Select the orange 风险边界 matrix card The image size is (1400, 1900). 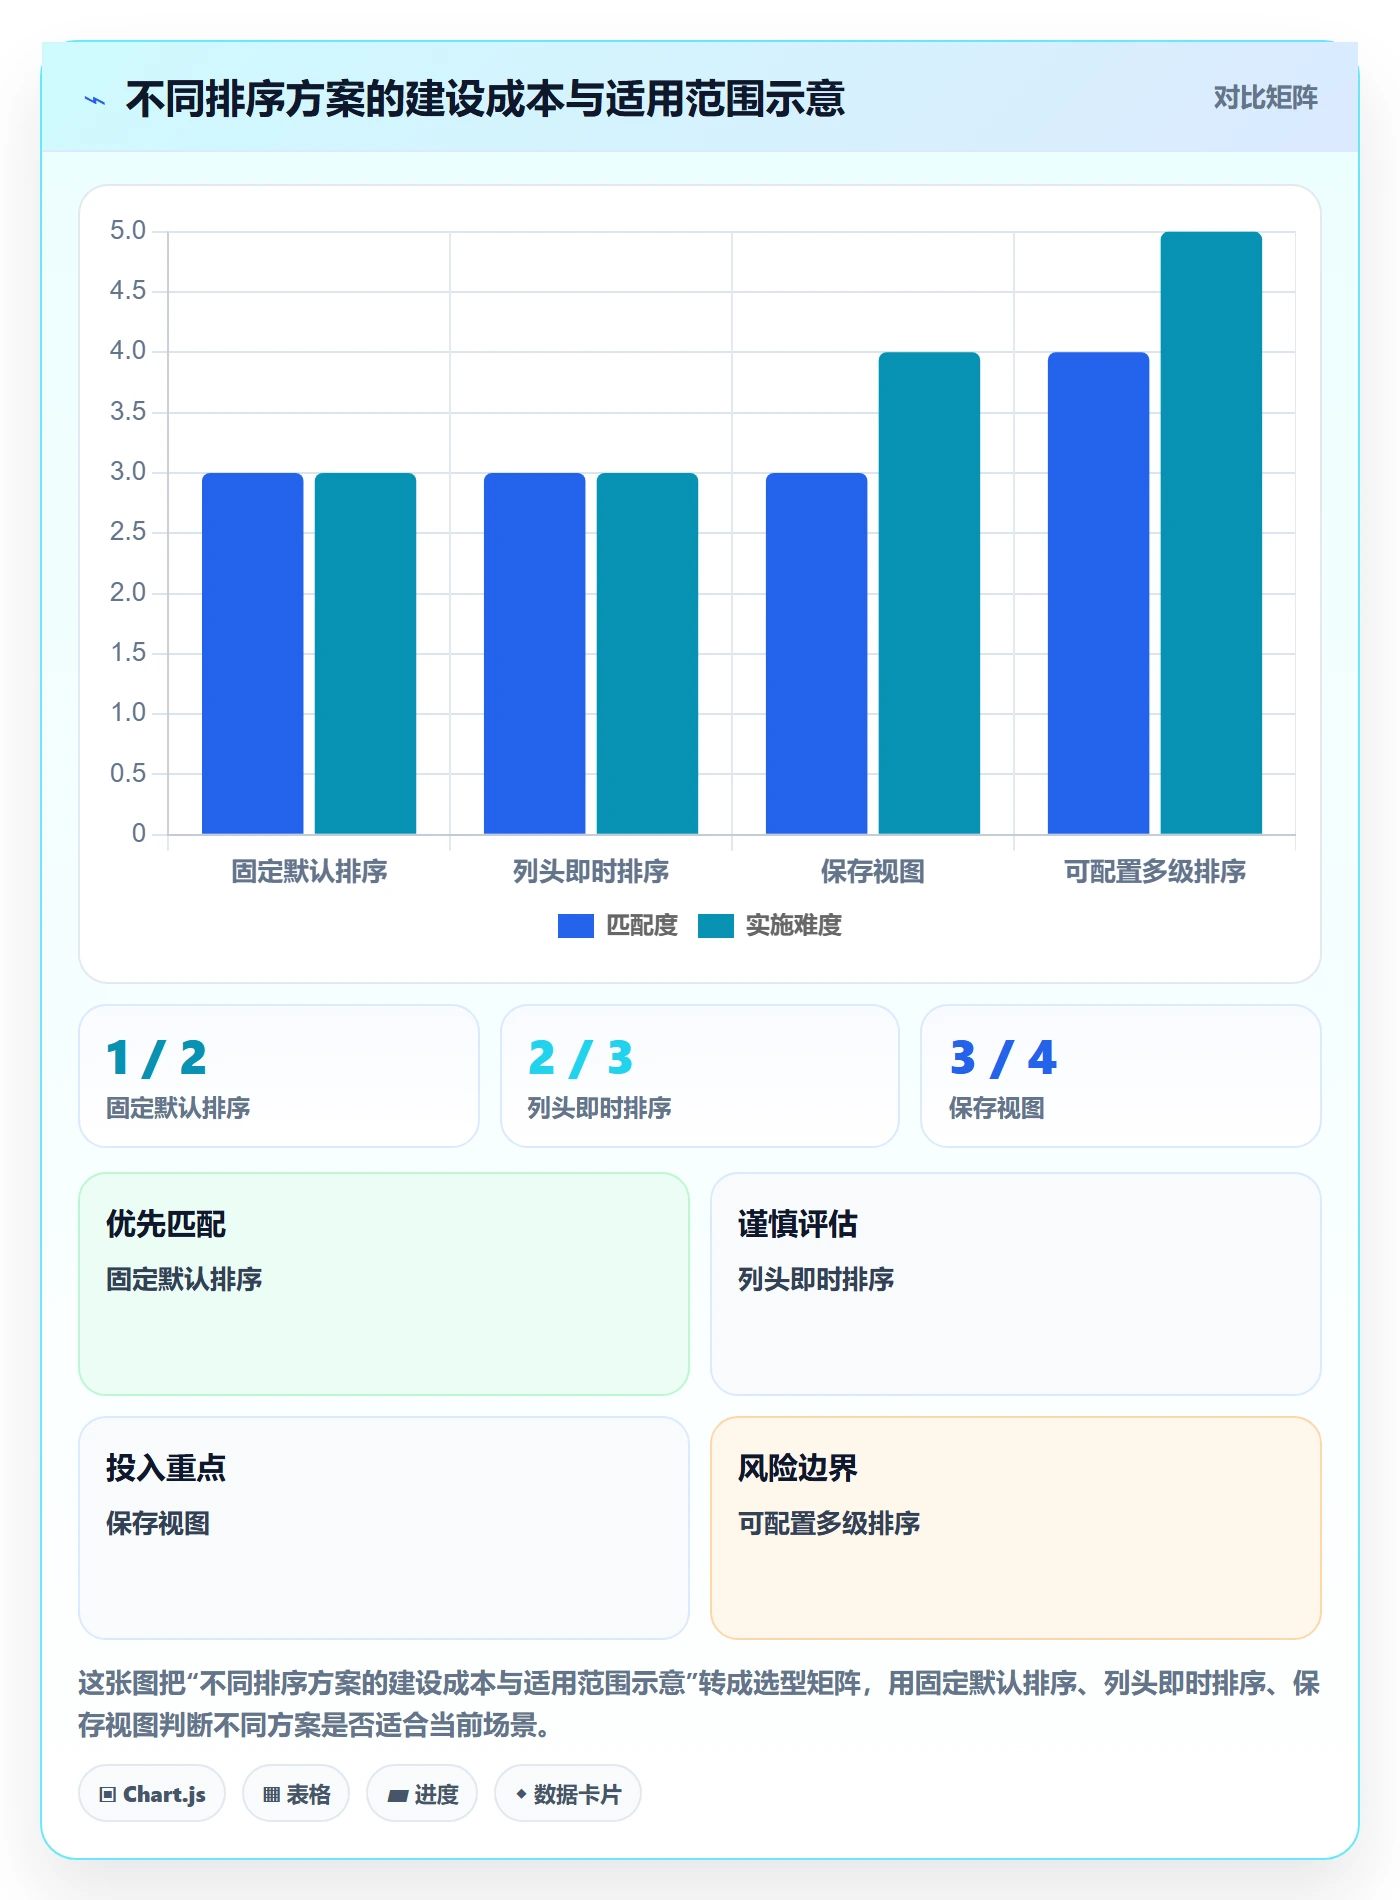tap(1016, 1528)
